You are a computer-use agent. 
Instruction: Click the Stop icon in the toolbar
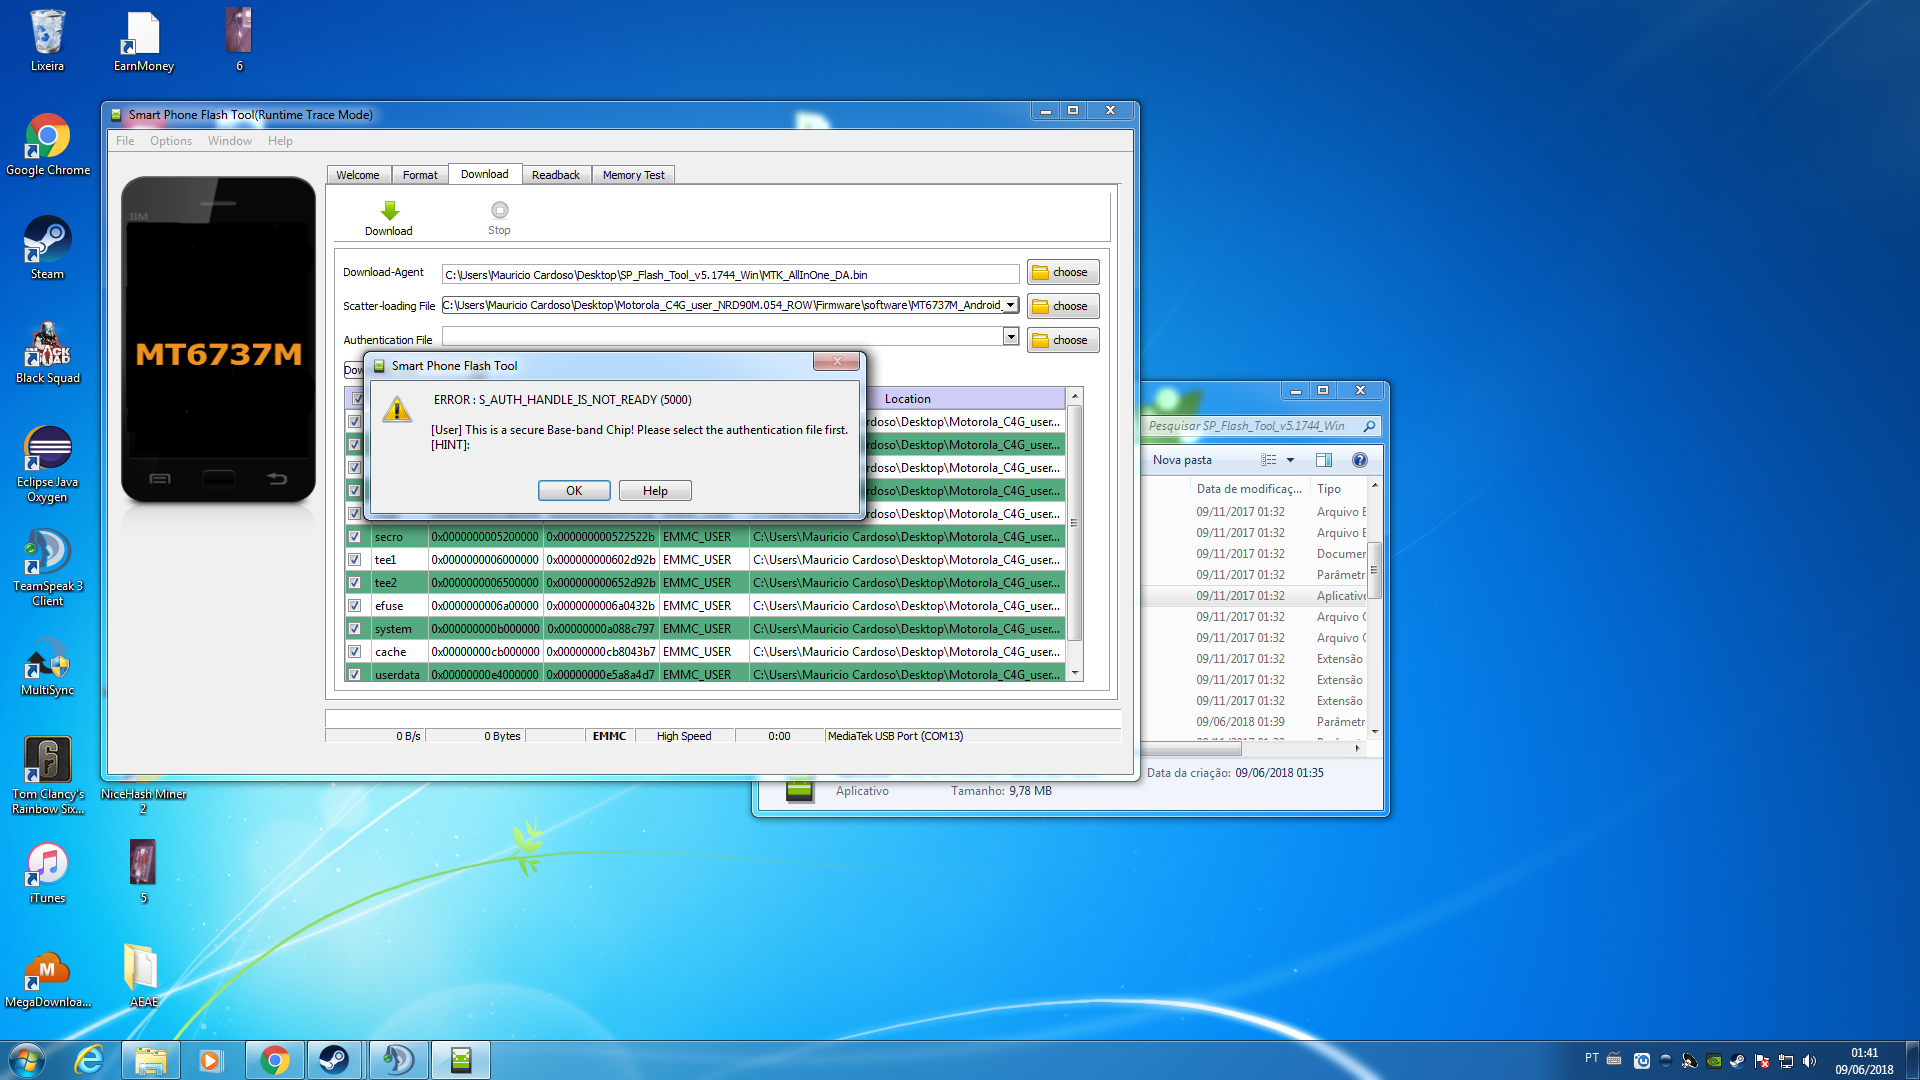(x=500, y=210)
